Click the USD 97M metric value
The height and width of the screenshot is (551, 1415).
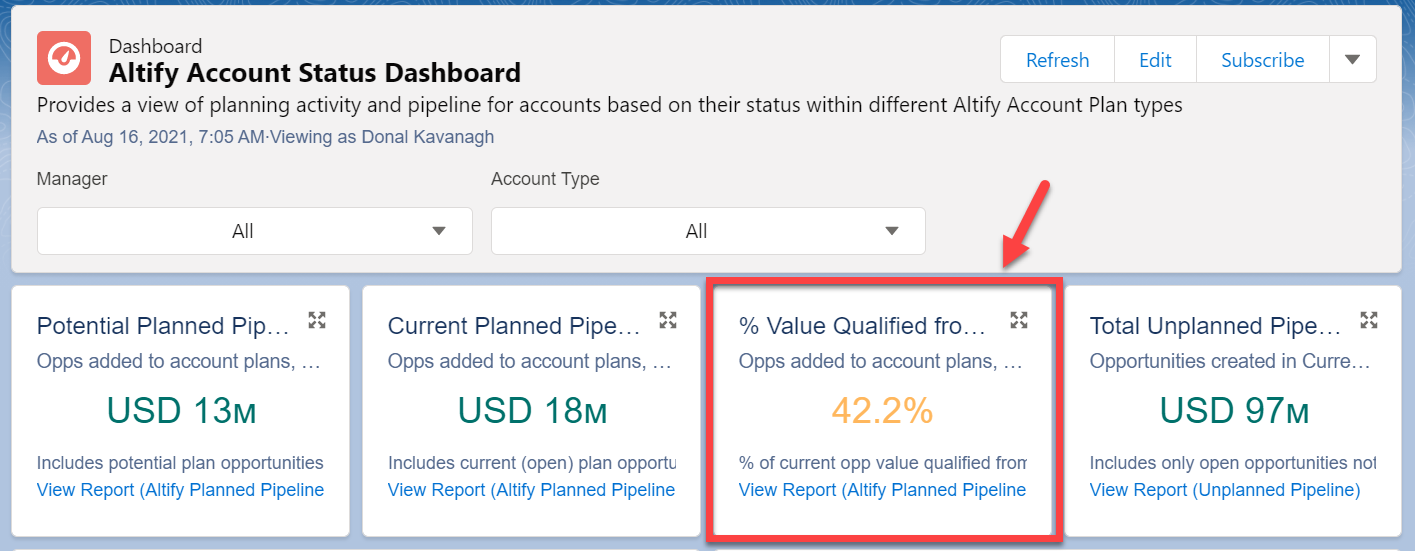[1234, 411]
